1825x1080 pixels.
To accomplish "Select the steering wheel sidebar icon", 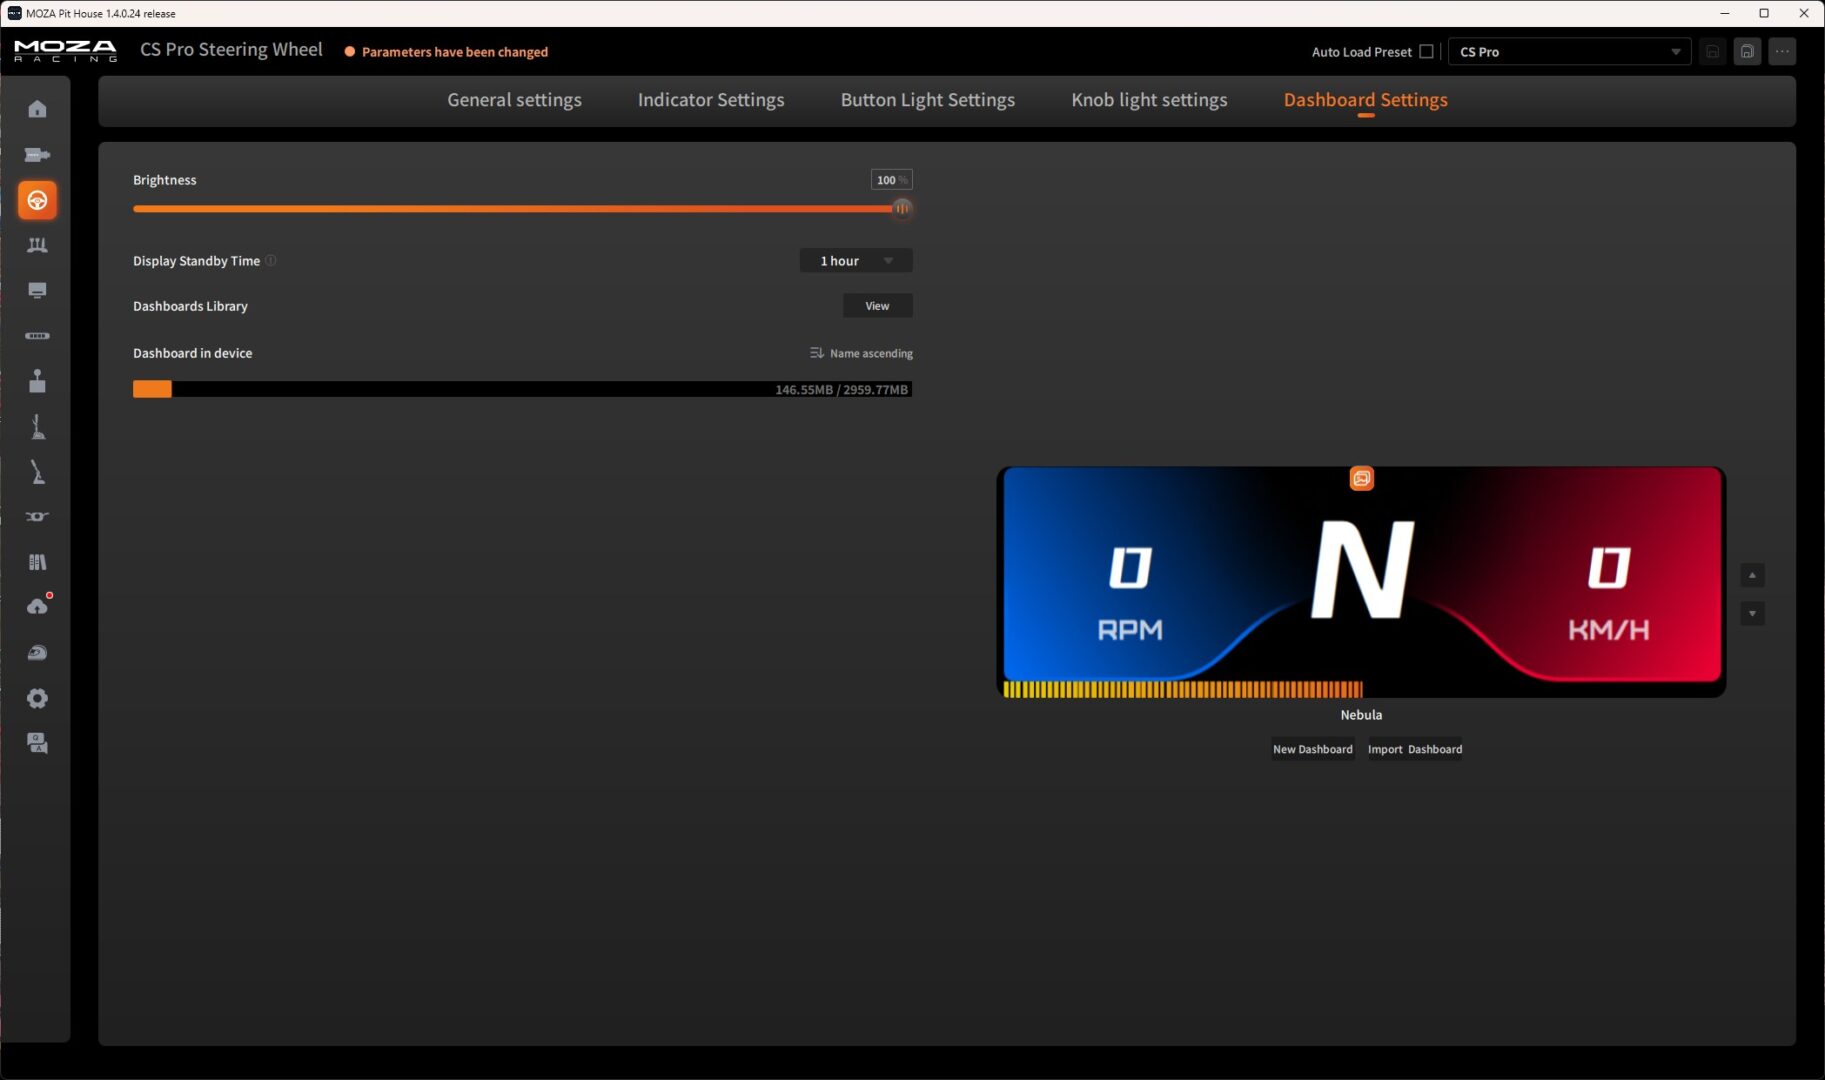I will [37, 200].
